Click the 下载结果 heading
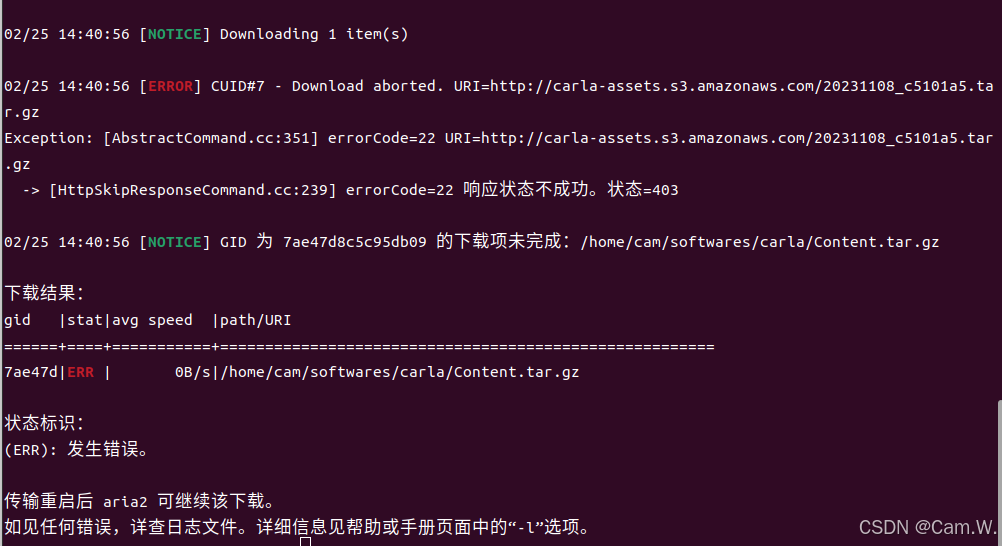 coord(44,293)
